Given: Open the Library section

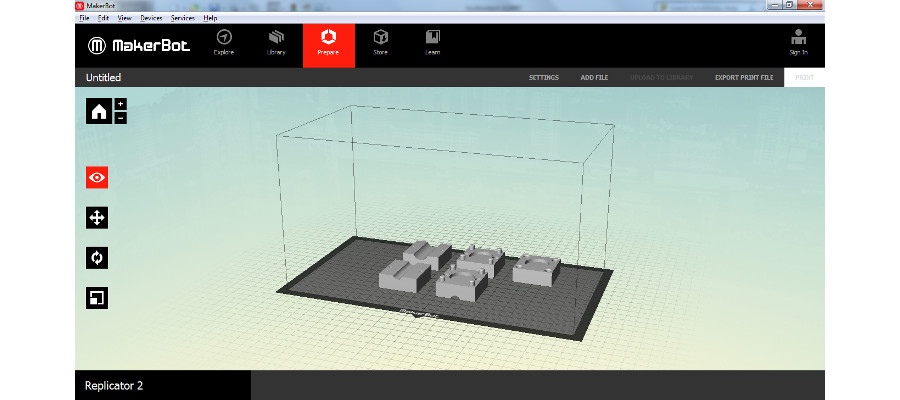Looking at the screenshot, I should tap(276, 42).
